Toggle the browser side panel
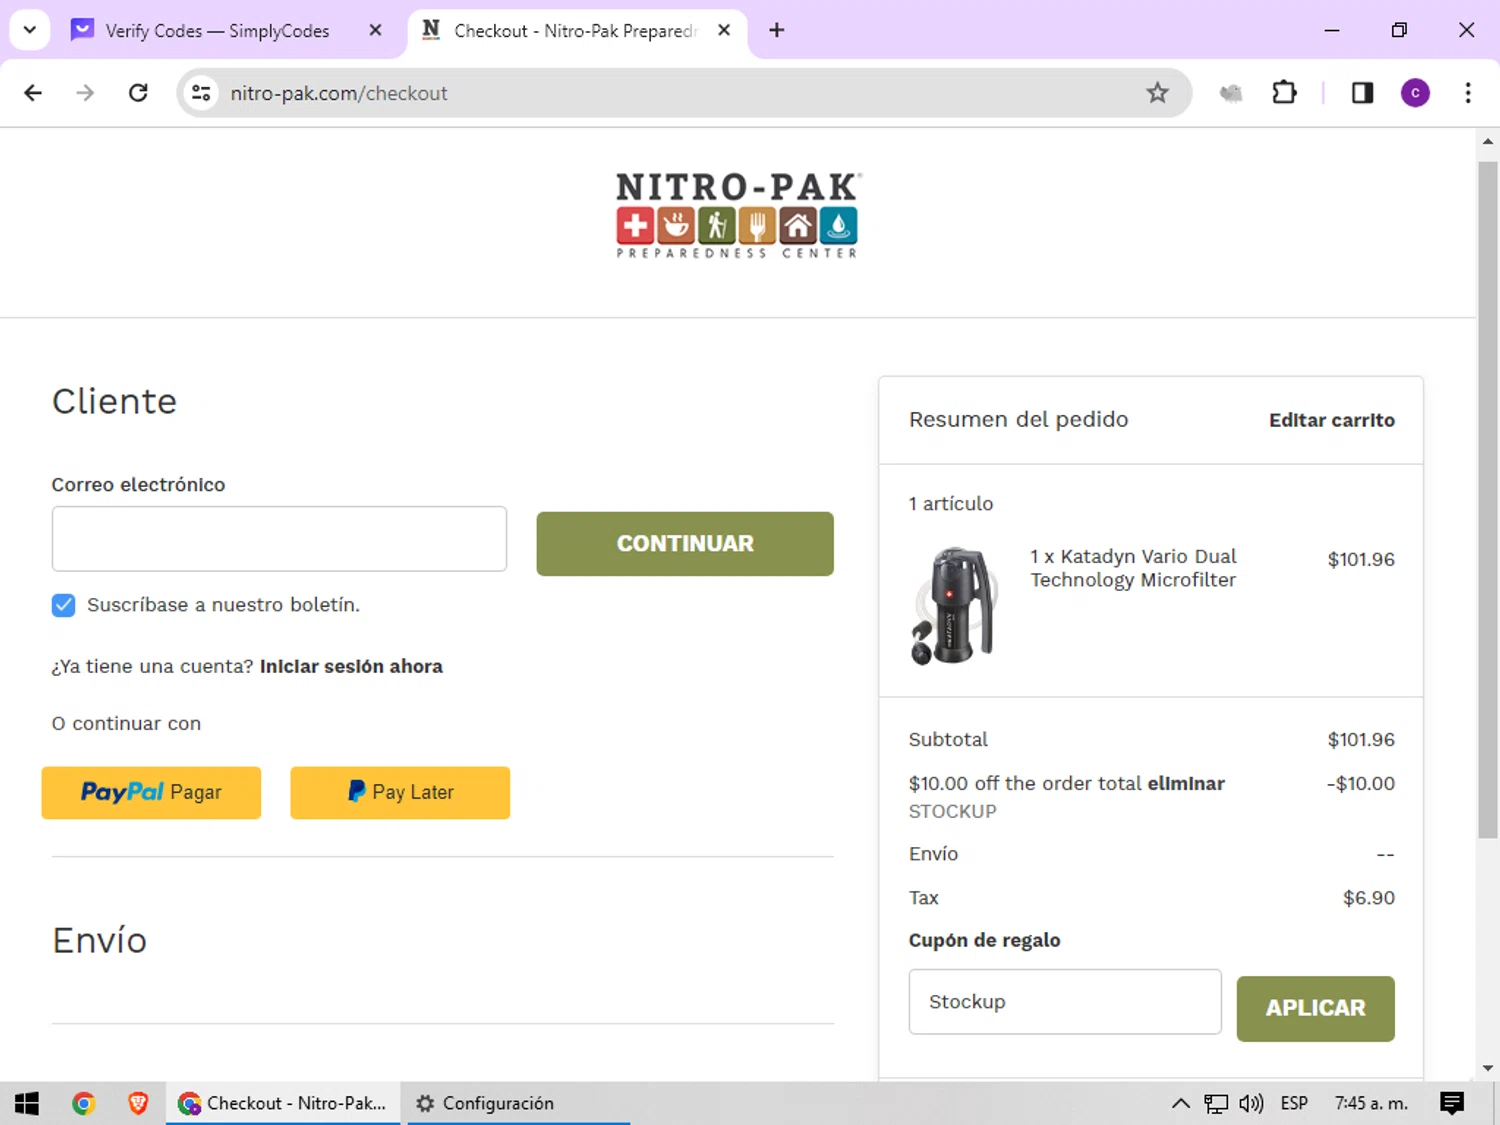 click(1362, 93)
